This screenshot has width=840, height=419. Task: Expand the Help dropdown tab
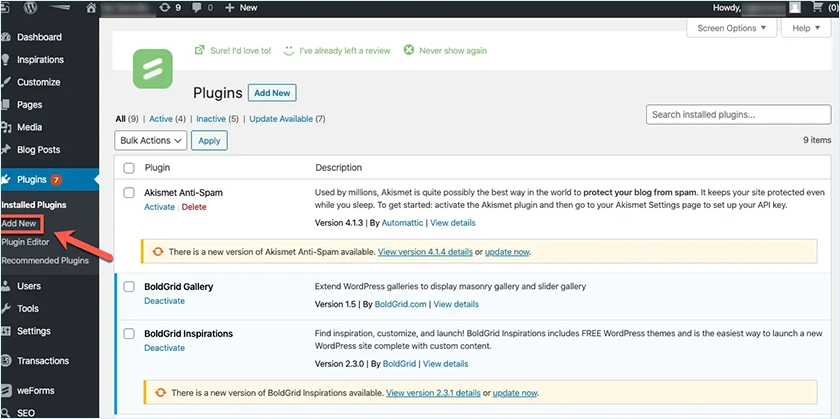pos(806,28)
